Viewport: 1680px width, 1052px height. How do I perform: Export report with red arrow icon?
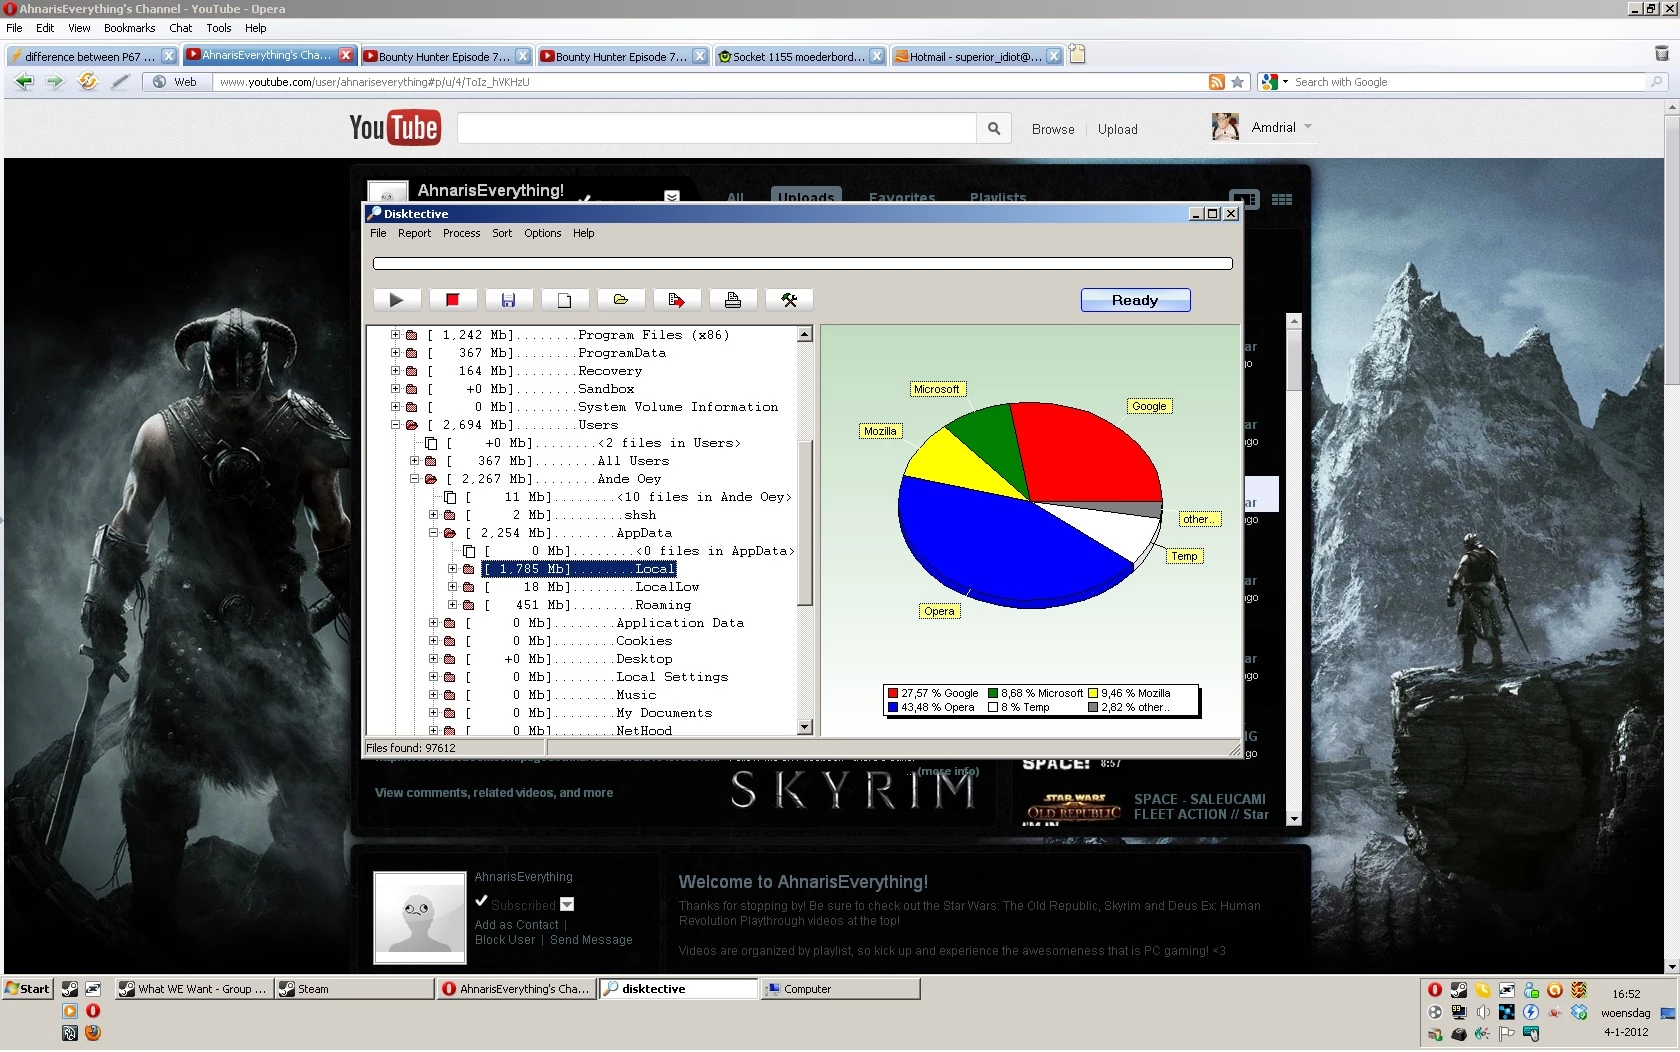tap(676, 300)
